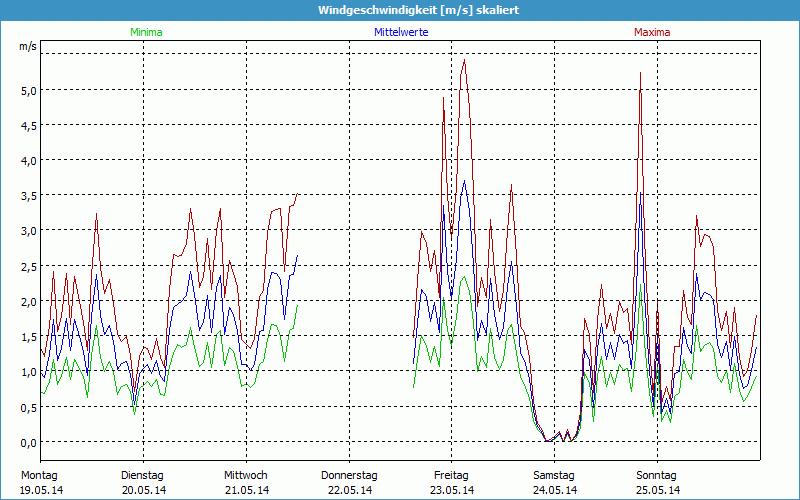Click the 1,0 y-axis tick label
The image size is (800, 500).
click(29, 372)
